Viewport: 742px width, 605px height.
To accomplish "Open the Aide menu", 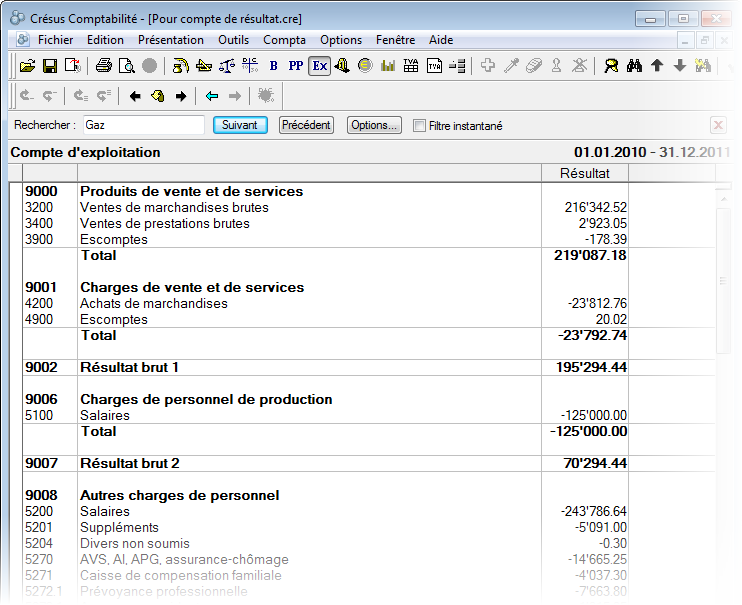I will pos(441,40).
